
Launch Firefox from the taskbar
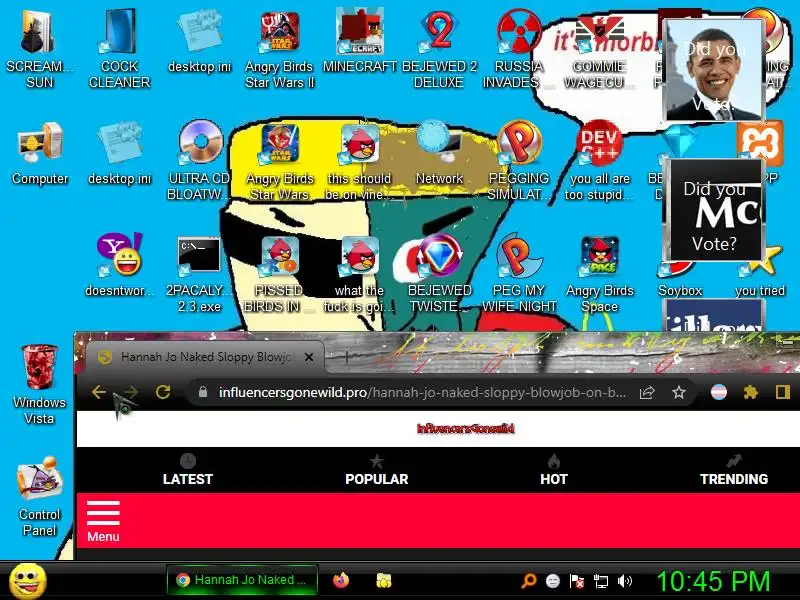pos(341,580)
